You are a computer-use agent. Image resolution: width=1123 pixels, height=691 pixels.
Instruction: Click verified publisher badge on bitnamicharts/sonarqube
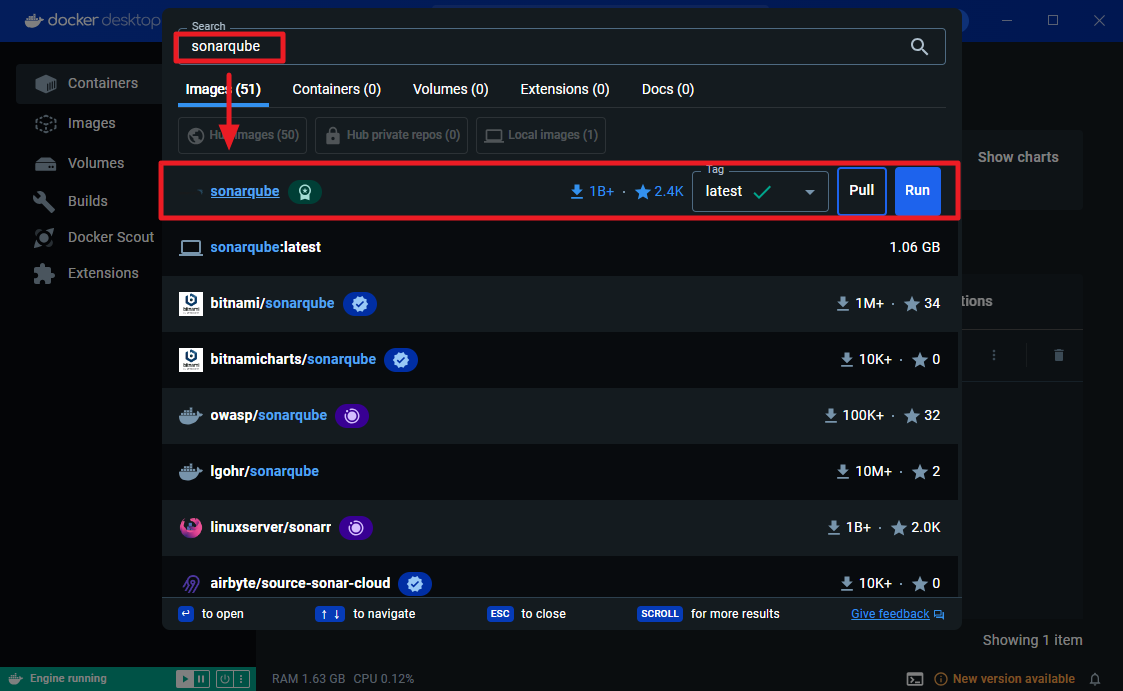tap(401, 359)
